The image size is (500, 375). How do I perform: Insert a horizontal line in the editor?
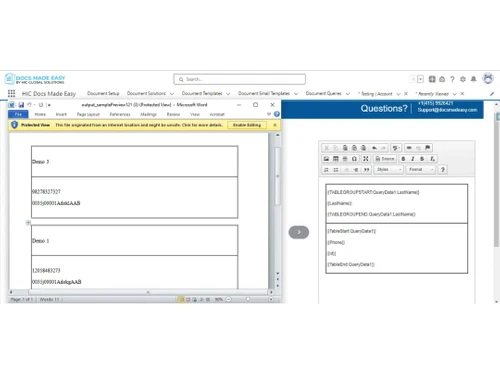point(345,159)
